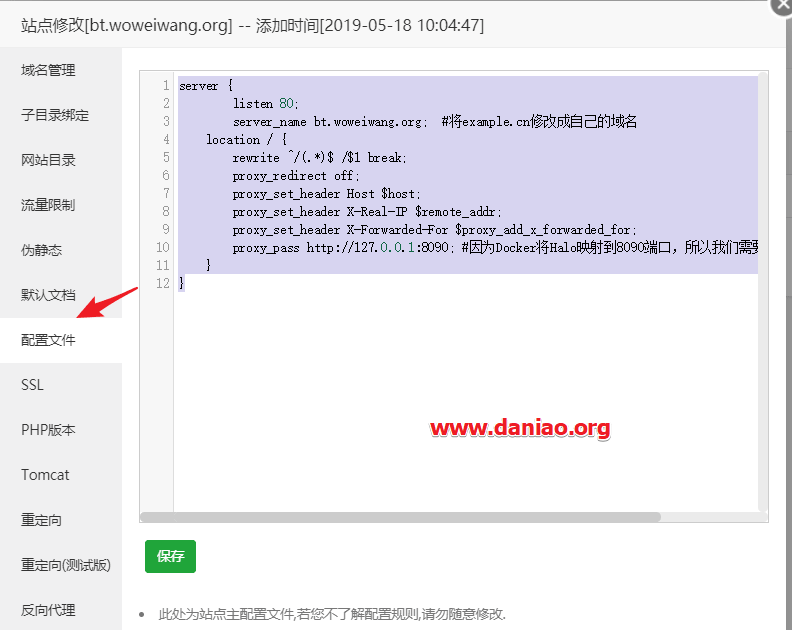The width and height of the screenshot is (792, 630).
Task: Close the site modification dialog
Action: tap(782, 6)
